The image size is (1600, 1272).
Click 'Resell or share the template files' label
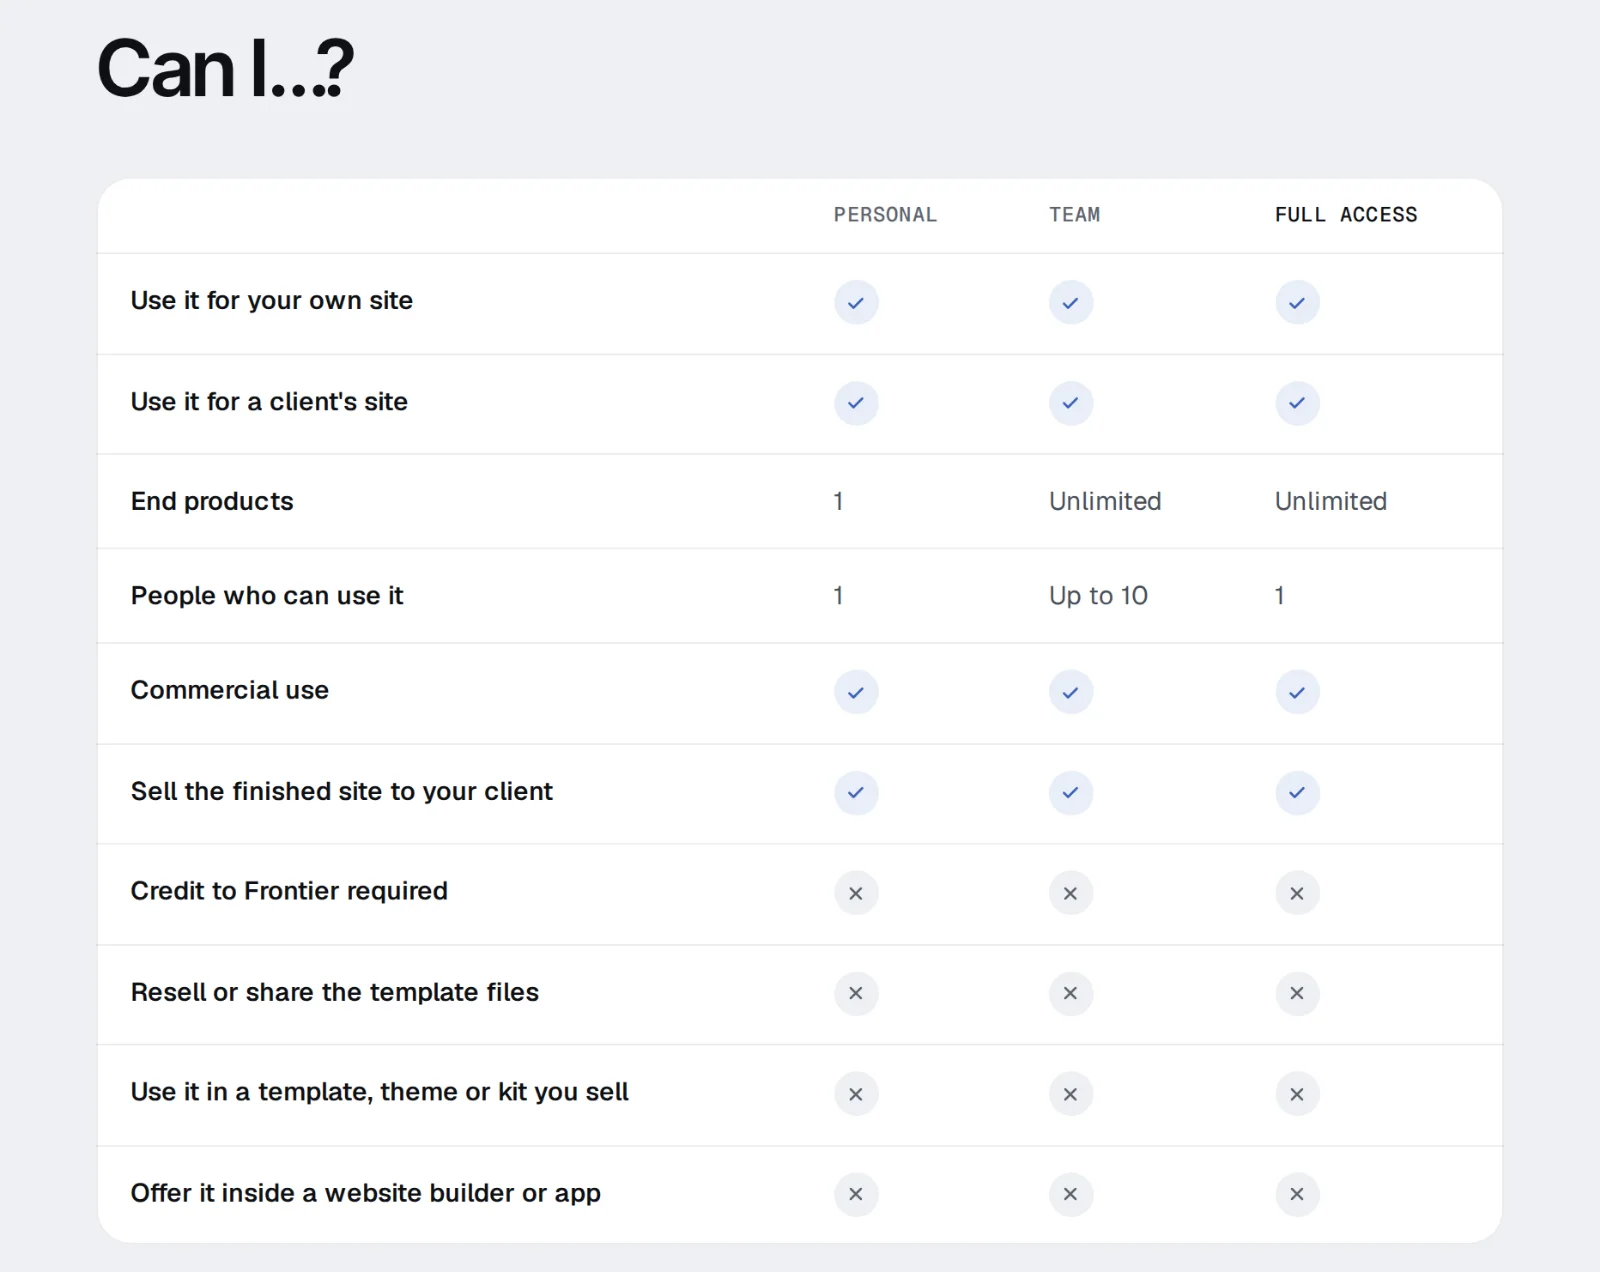pos(335,992)
